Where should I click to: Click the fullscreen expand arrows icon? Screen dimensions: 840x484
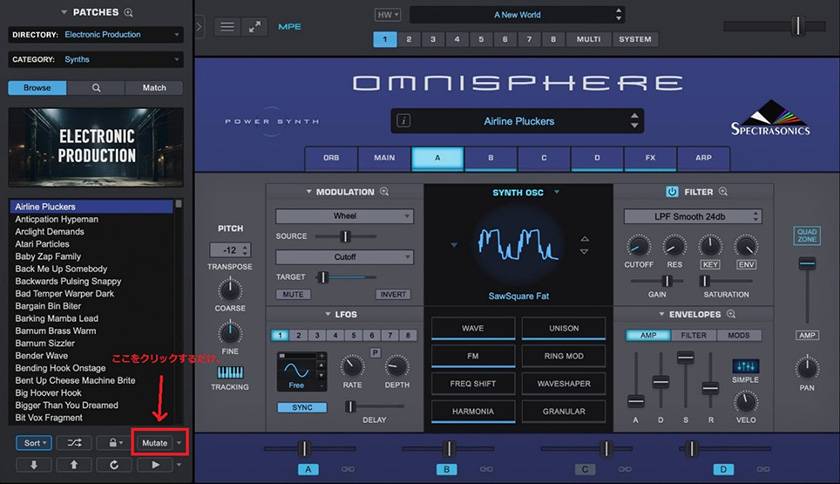pyautogui.click(x=257, y=27)
